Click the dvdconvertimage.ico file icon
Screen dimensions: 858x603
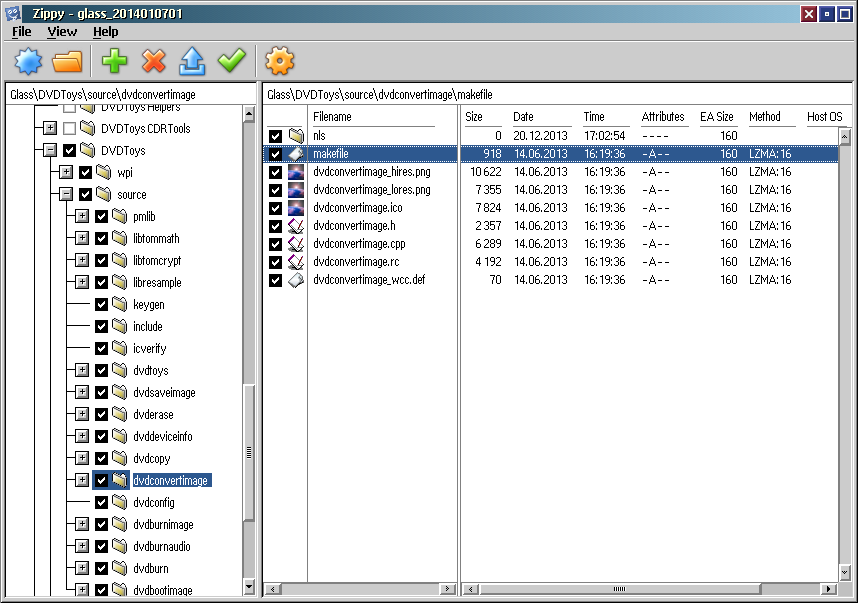coord(296,208)
